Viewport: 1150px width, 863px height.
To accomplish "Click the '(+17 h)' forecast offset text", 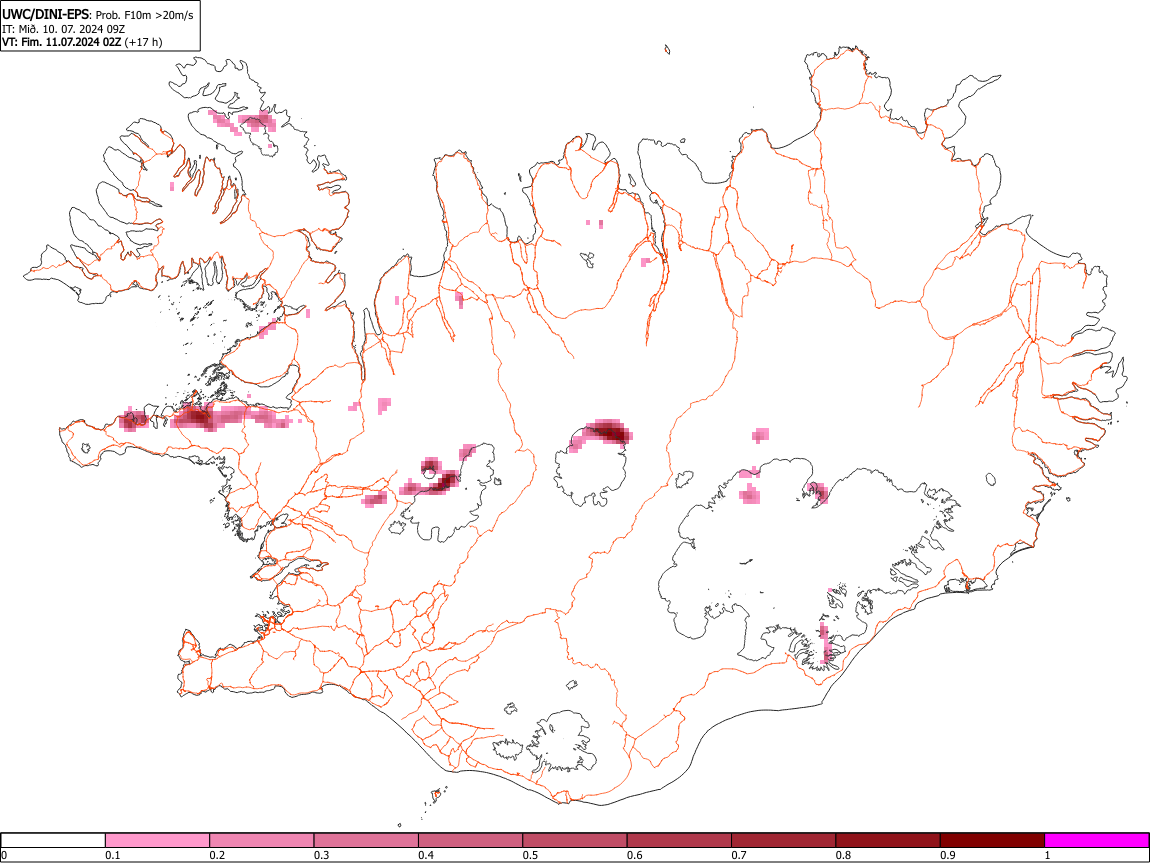I will point(144,42).
